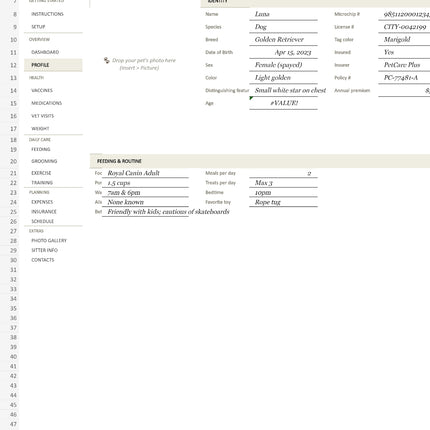Click the Daily Care section heading
Viewport: 430px width, 430px height.
tap(40, 140)
